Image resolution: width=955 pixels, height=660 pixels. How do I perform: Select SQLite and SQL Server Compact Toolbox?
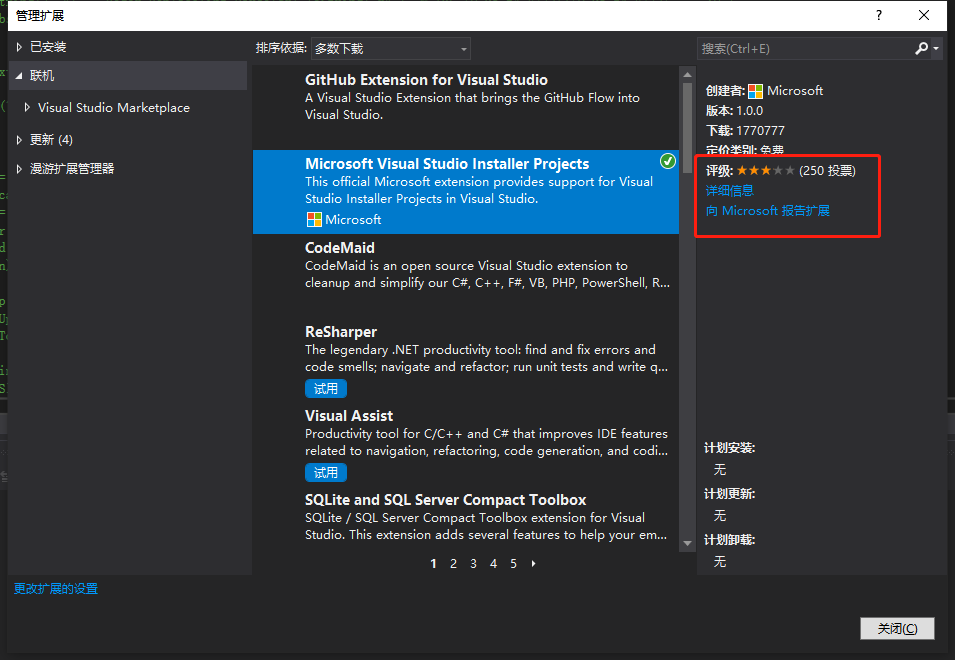[466, 519]
